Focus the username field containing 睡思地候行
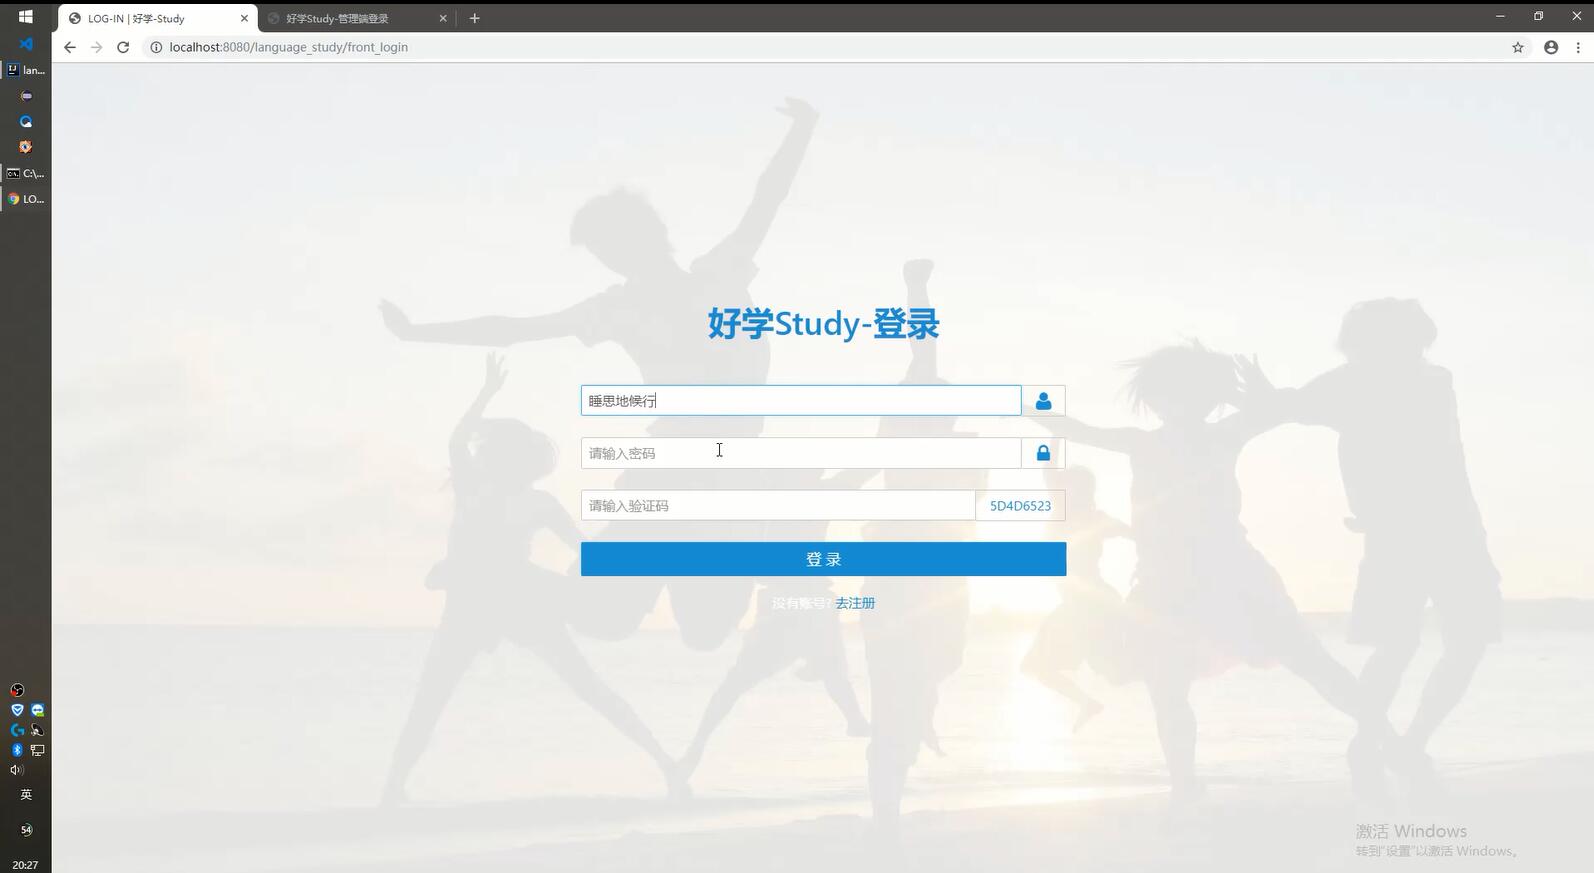Screen dimensions: 1594x873 click(801, 400)
